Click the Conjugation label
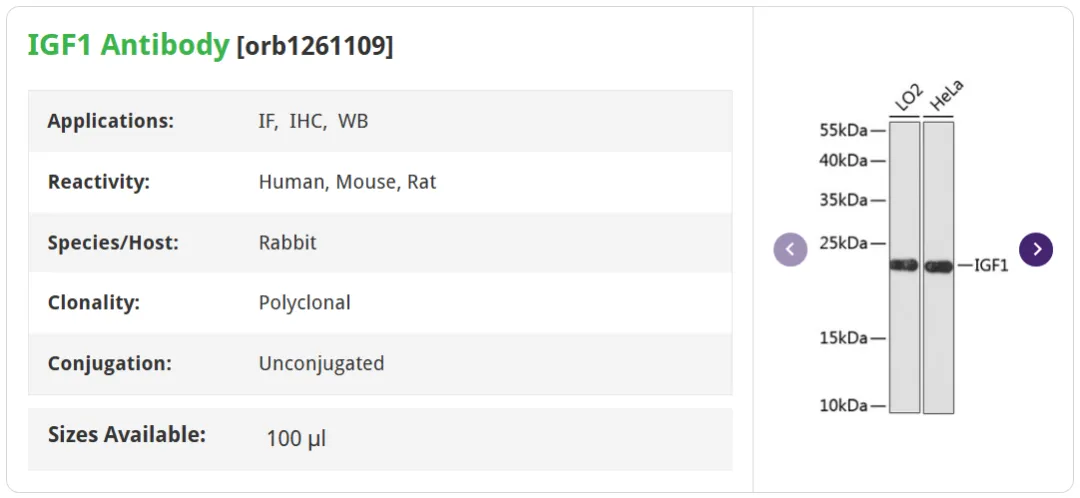 [110, 363]
